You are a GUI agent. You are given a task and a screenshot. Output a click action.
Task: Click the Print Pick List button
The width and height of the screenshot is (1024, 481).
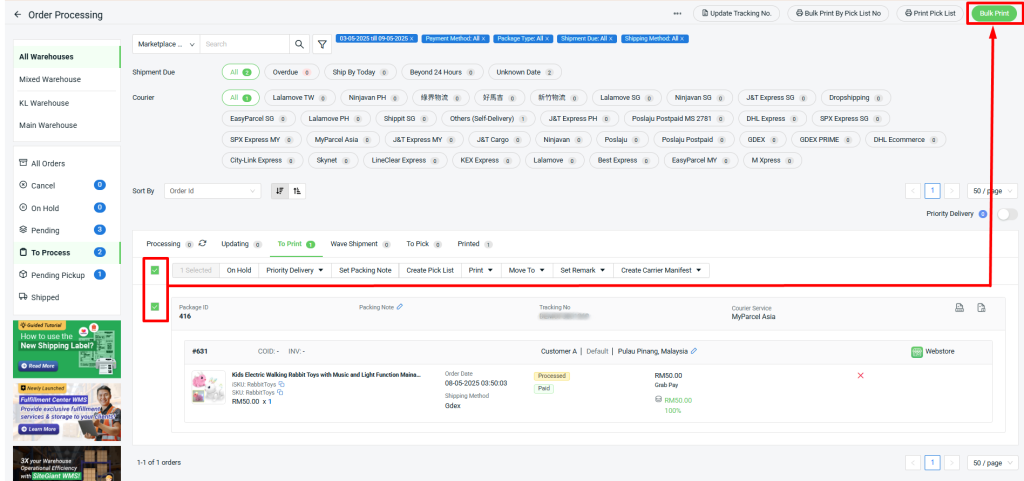[930, 14]
